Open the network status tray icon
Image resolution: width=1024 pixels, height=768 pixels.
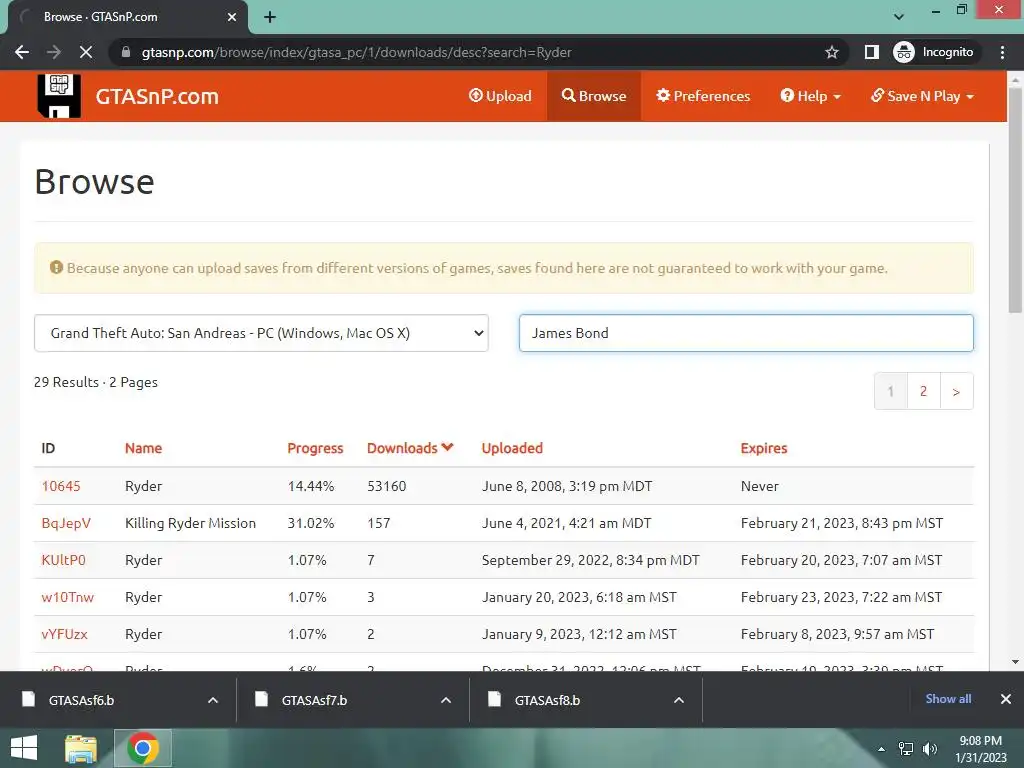(906, 749)
